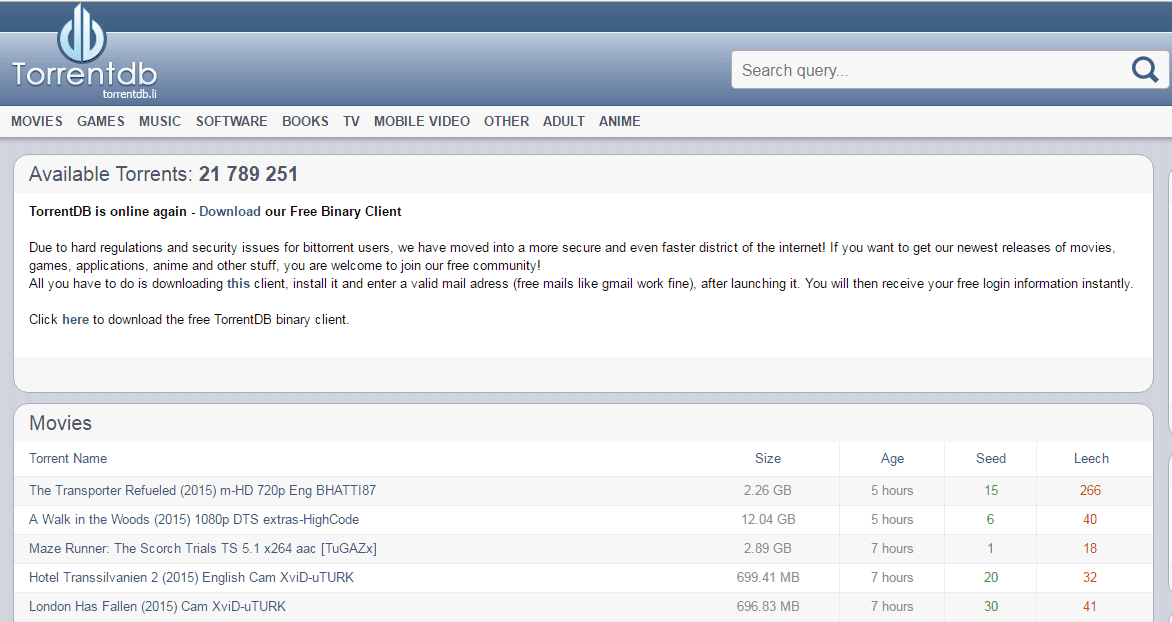This screenshot has height=622, width=1172.
Task: Click leech count 32
Action: [1091, 577]
